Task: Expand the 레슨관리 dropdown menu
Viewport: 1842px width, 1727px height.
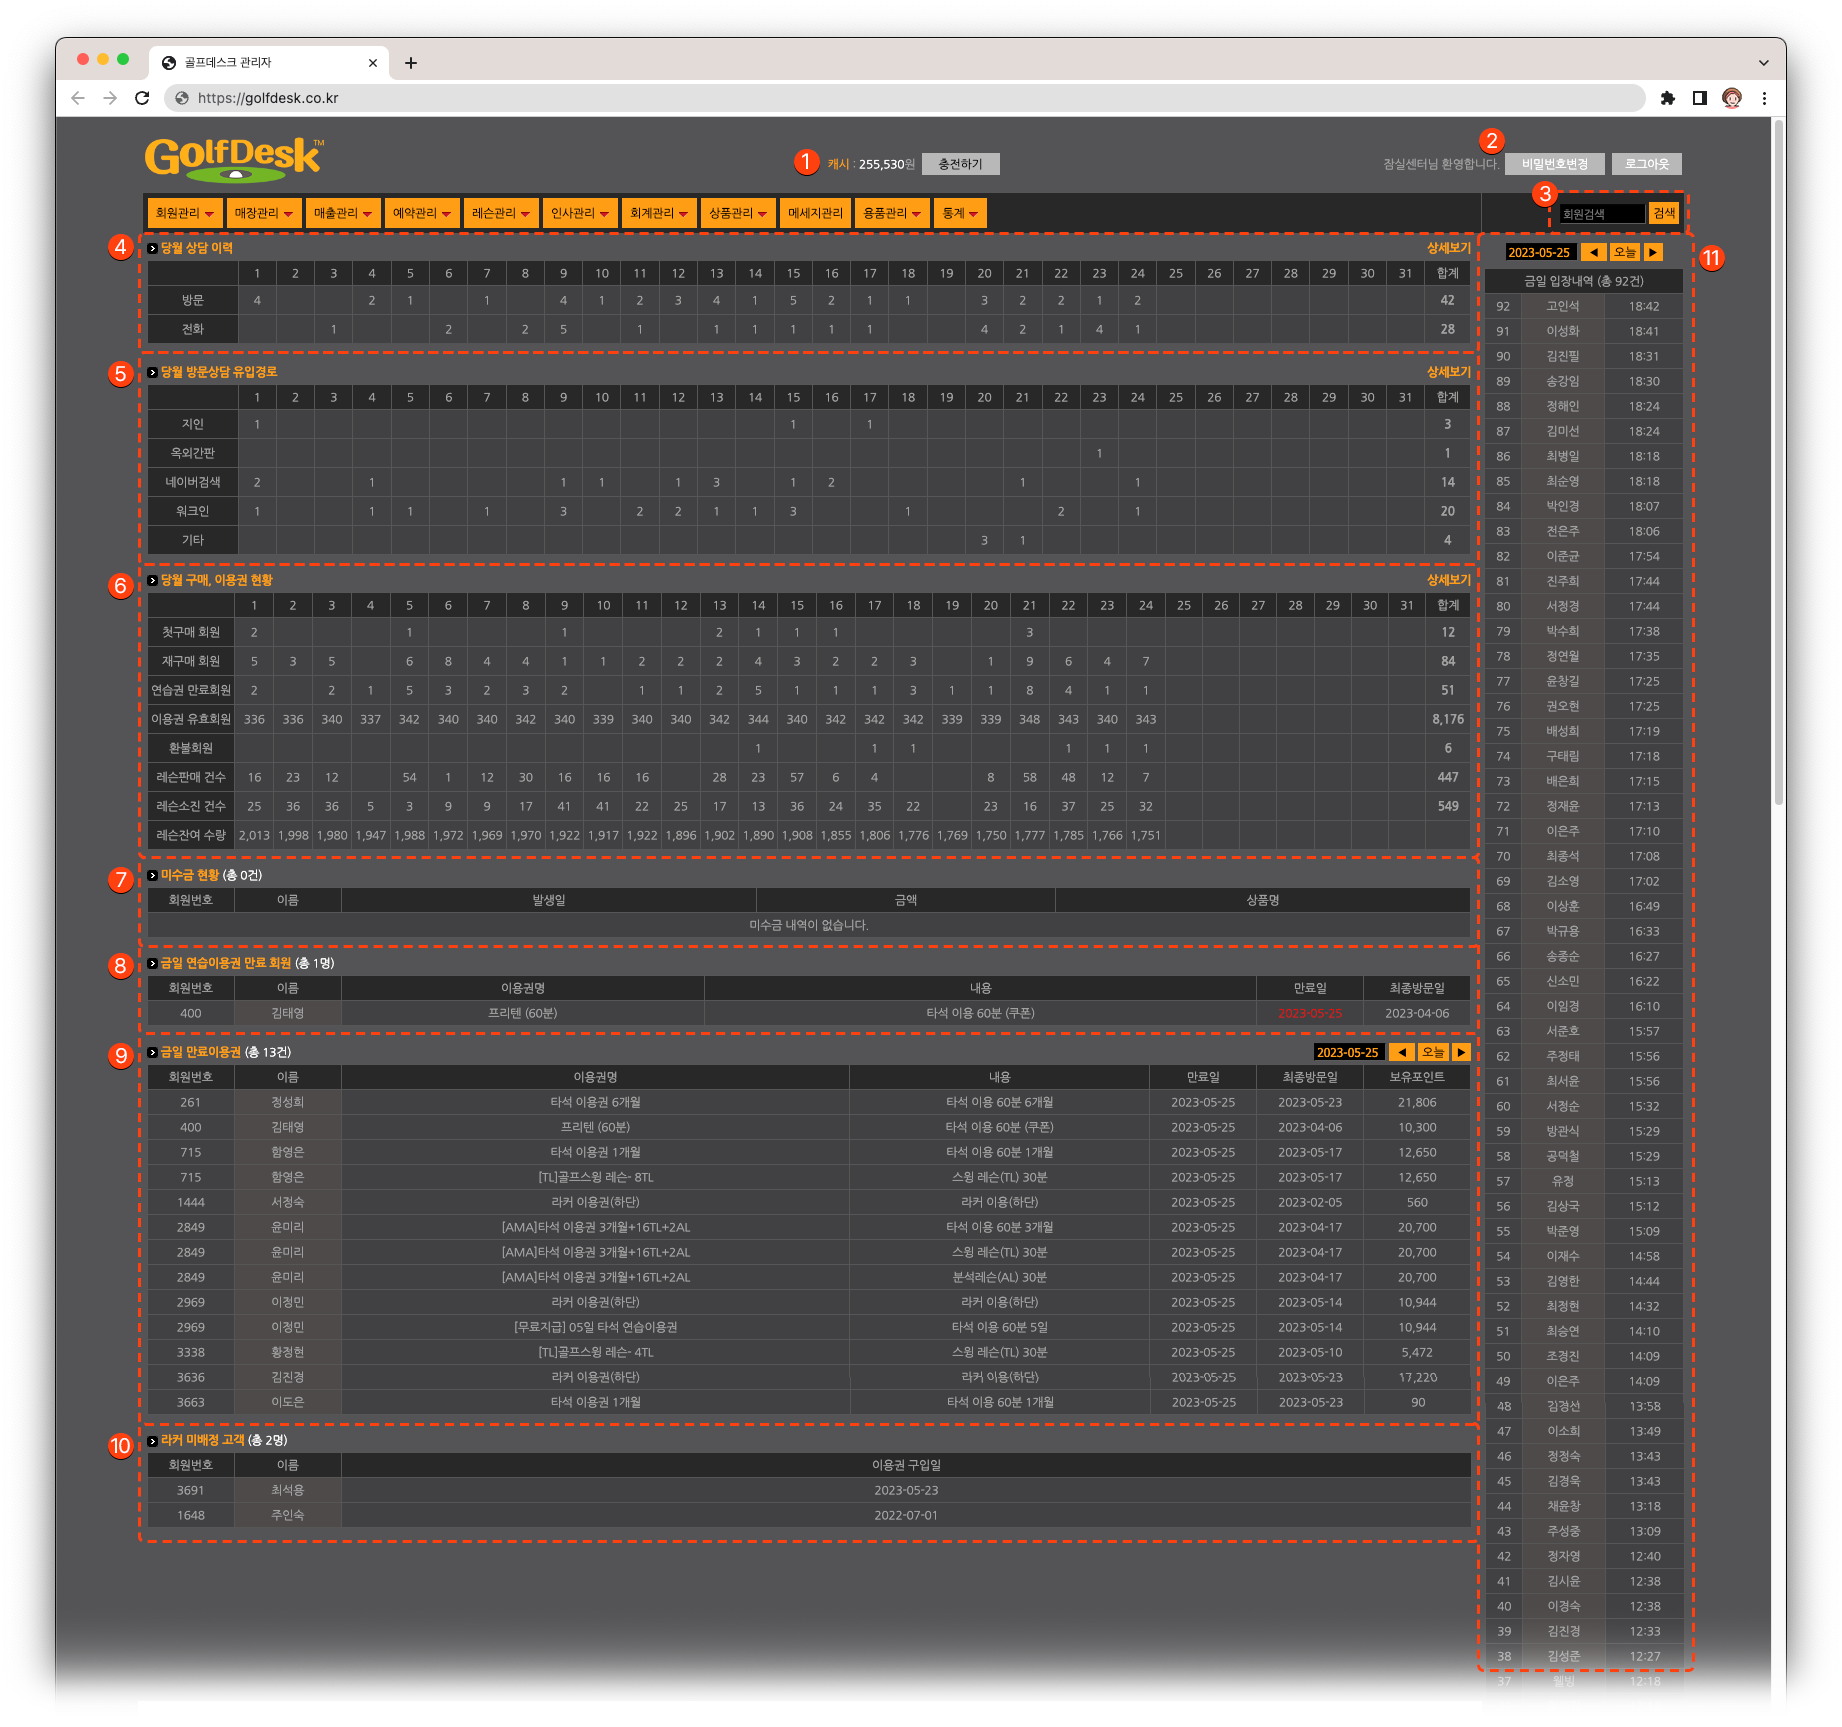Action: [500, 213]
